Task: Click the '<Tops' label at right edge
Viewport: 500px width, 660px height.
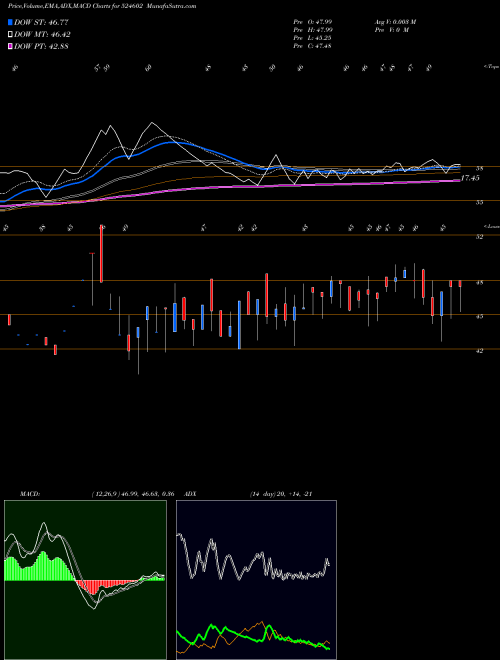Action: [x=491, y=67]
